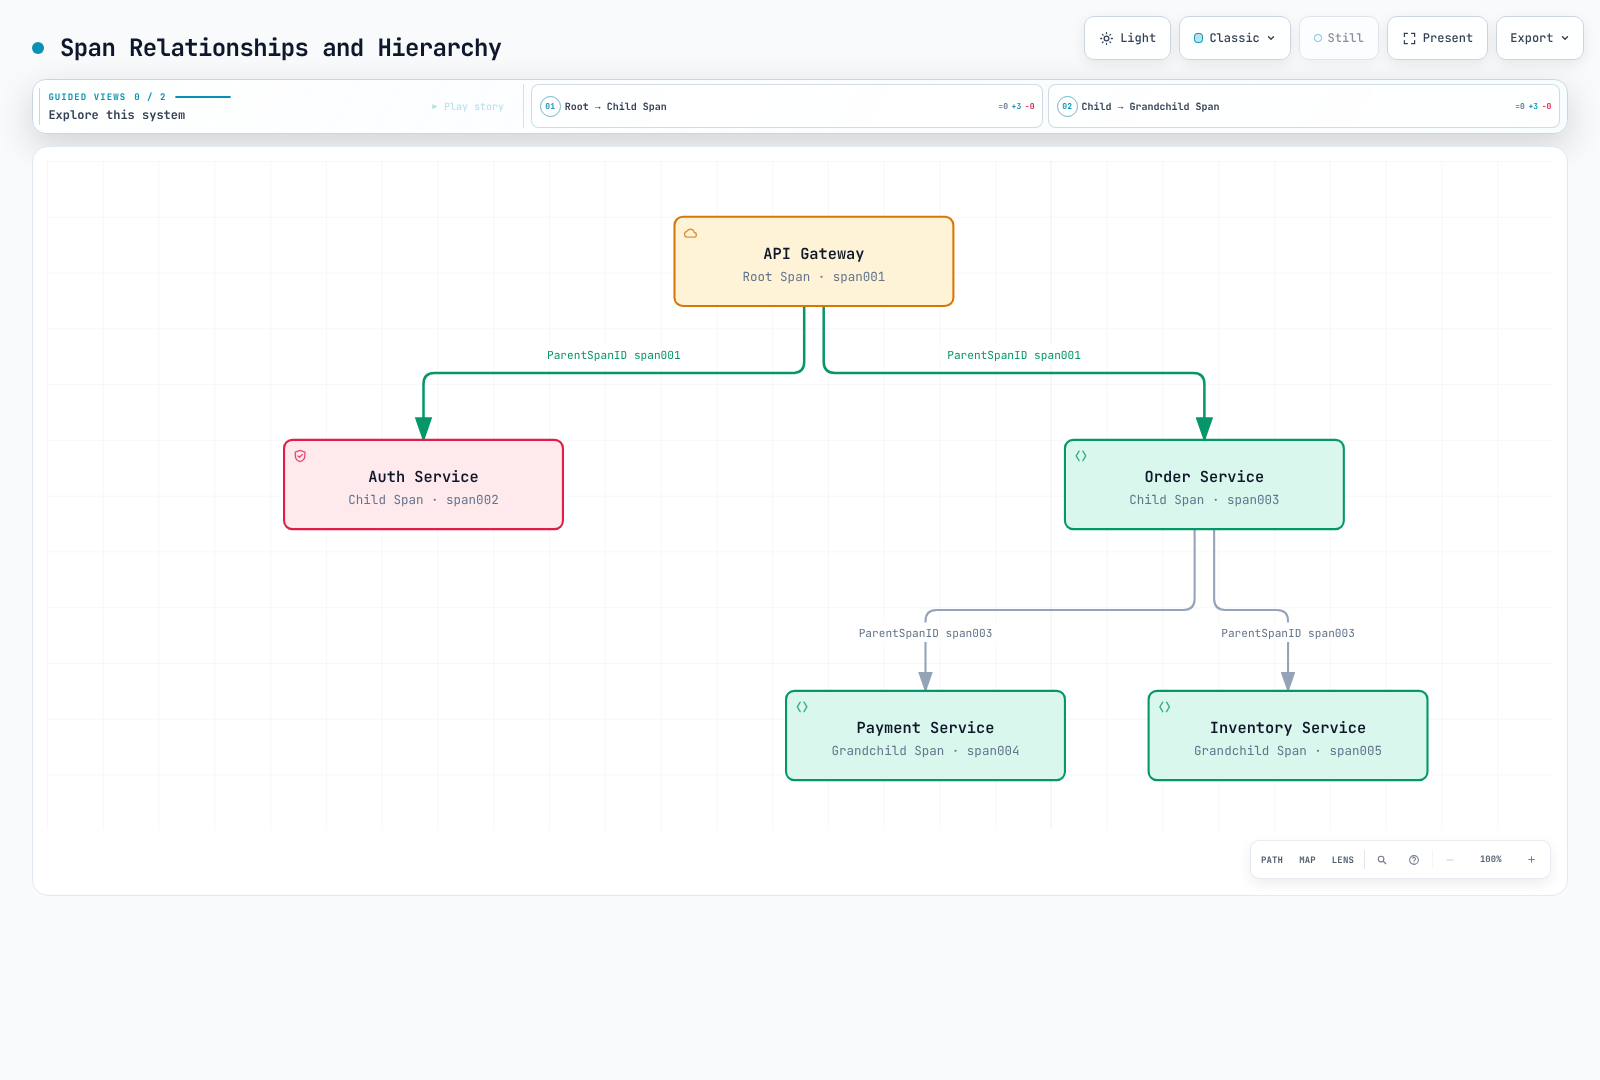This screenshot has width=1600, height=1080.
Task: Toggle the Still animation mode
Action: click(1339, 38)
